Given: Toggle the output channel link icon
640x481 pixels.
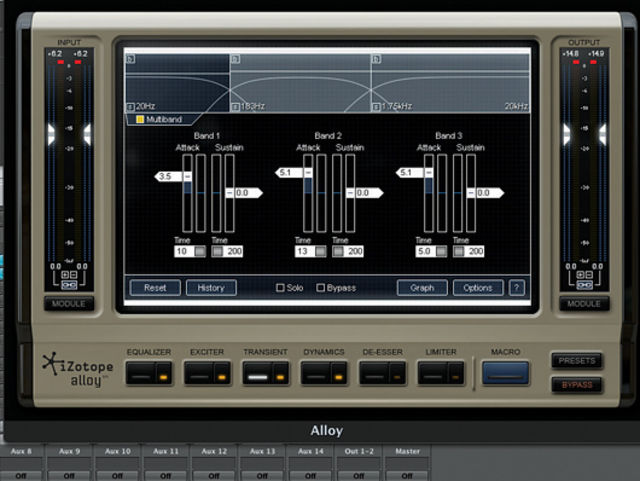Looking at the screenshot, I should 584,285.
